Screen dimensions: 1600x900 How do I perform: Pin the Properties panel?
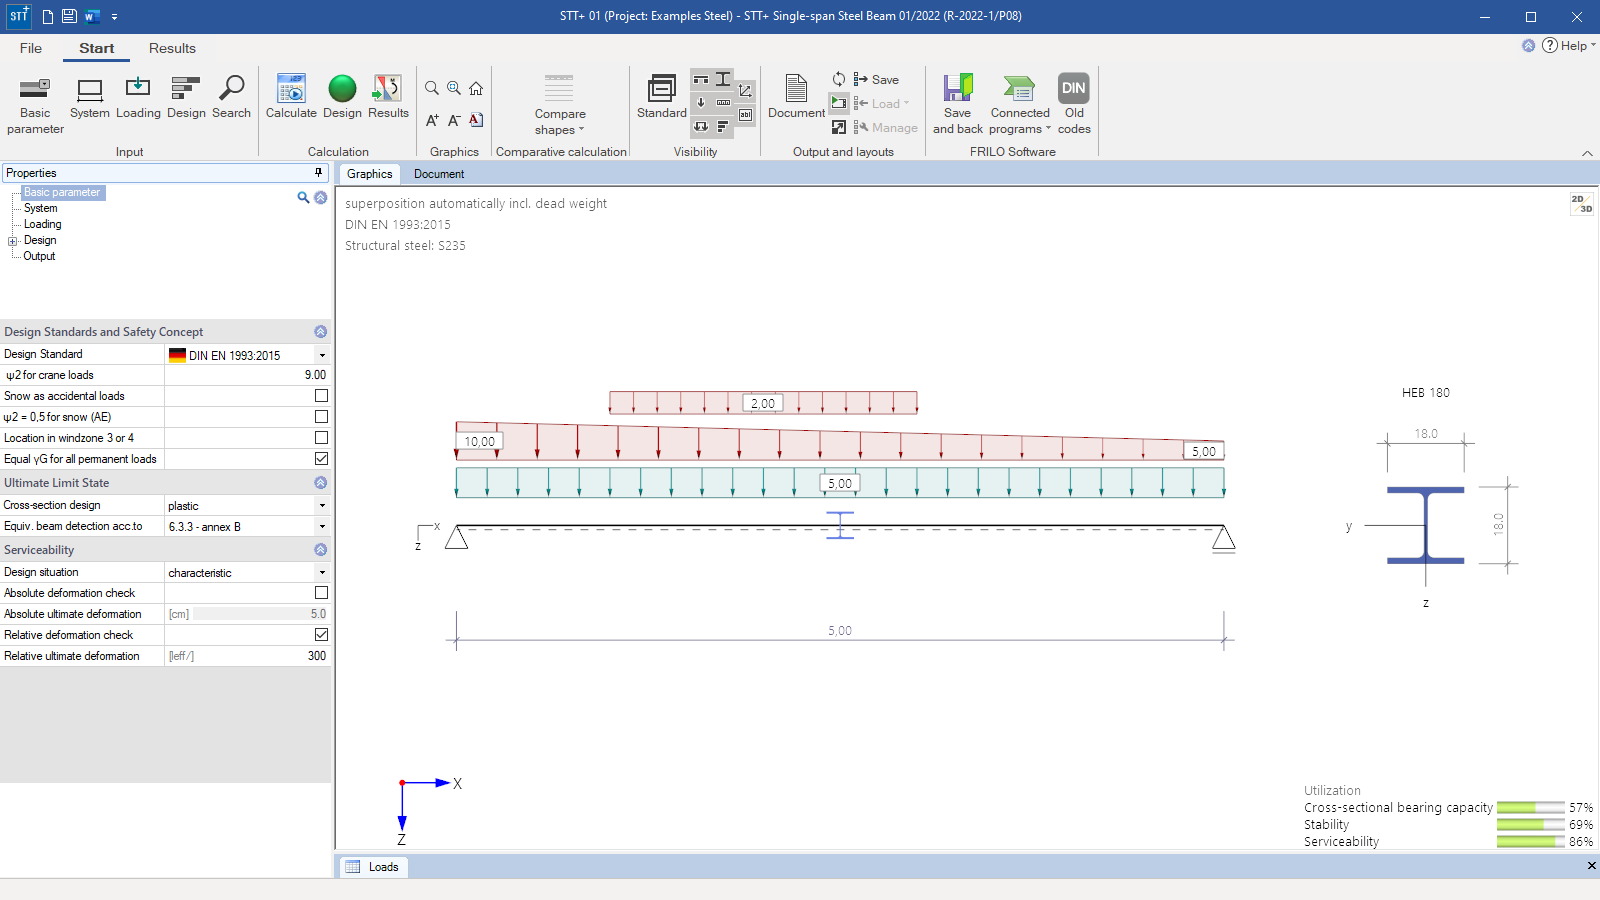319,173
